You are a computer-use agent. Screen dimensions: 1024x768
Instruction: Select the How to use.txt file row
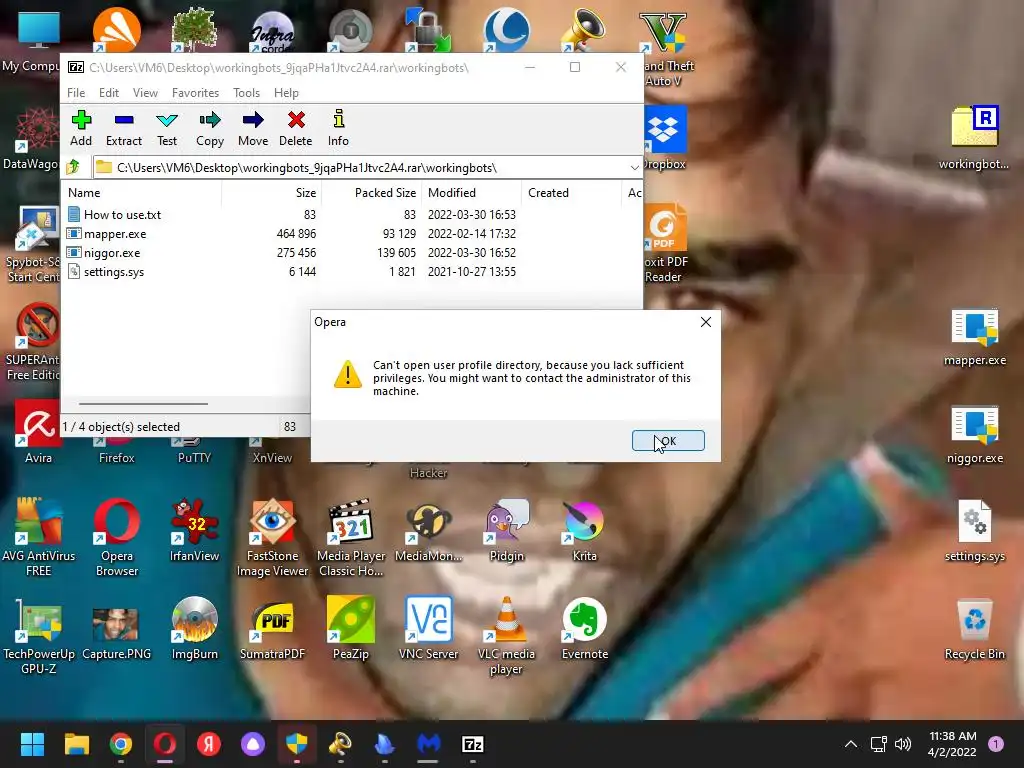coord(353,215)
